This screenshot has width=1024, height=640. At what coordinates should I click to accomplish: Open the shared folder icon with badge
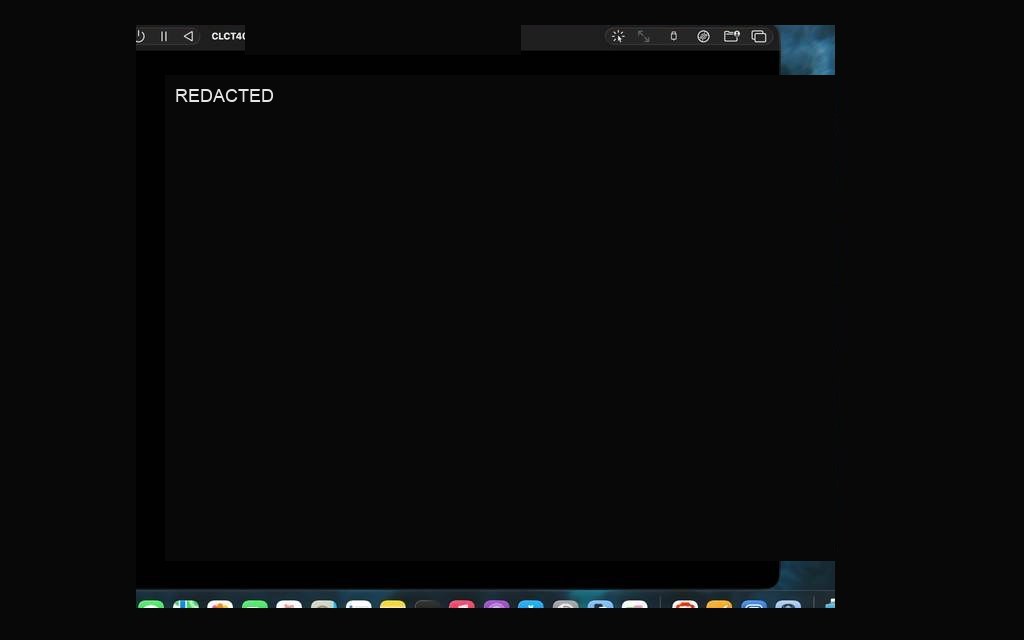[x=731, y=36]
